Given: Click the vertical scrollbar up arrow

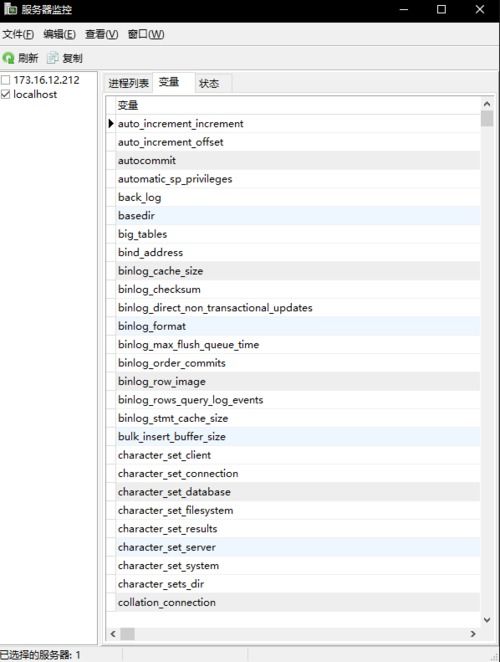Looking at the screenshot, I should point(487,104).
